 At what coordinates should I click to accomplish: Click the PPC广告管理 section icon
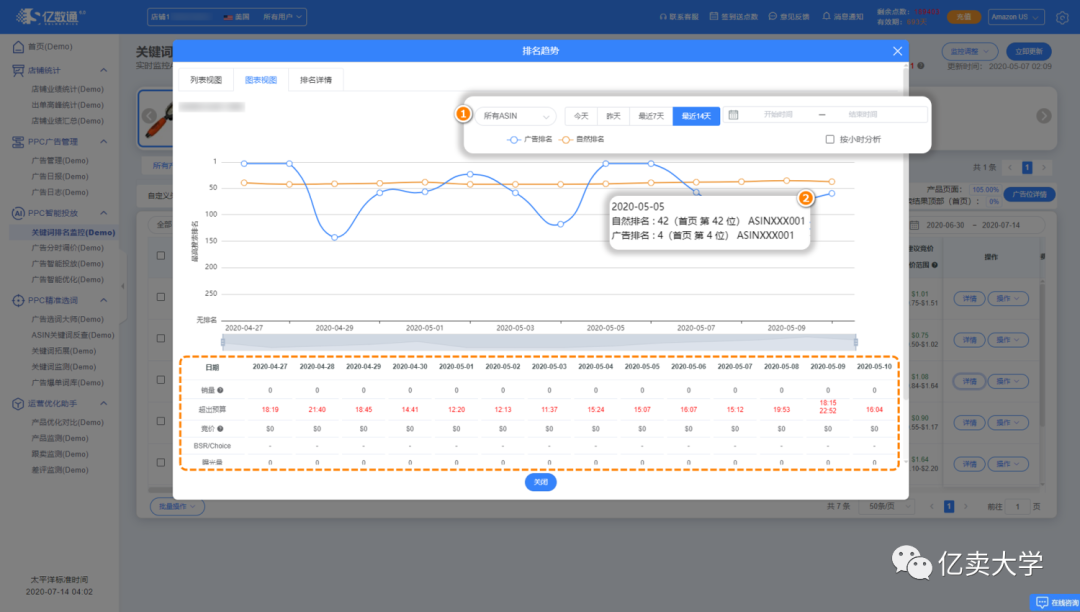[x=19, y=142]
